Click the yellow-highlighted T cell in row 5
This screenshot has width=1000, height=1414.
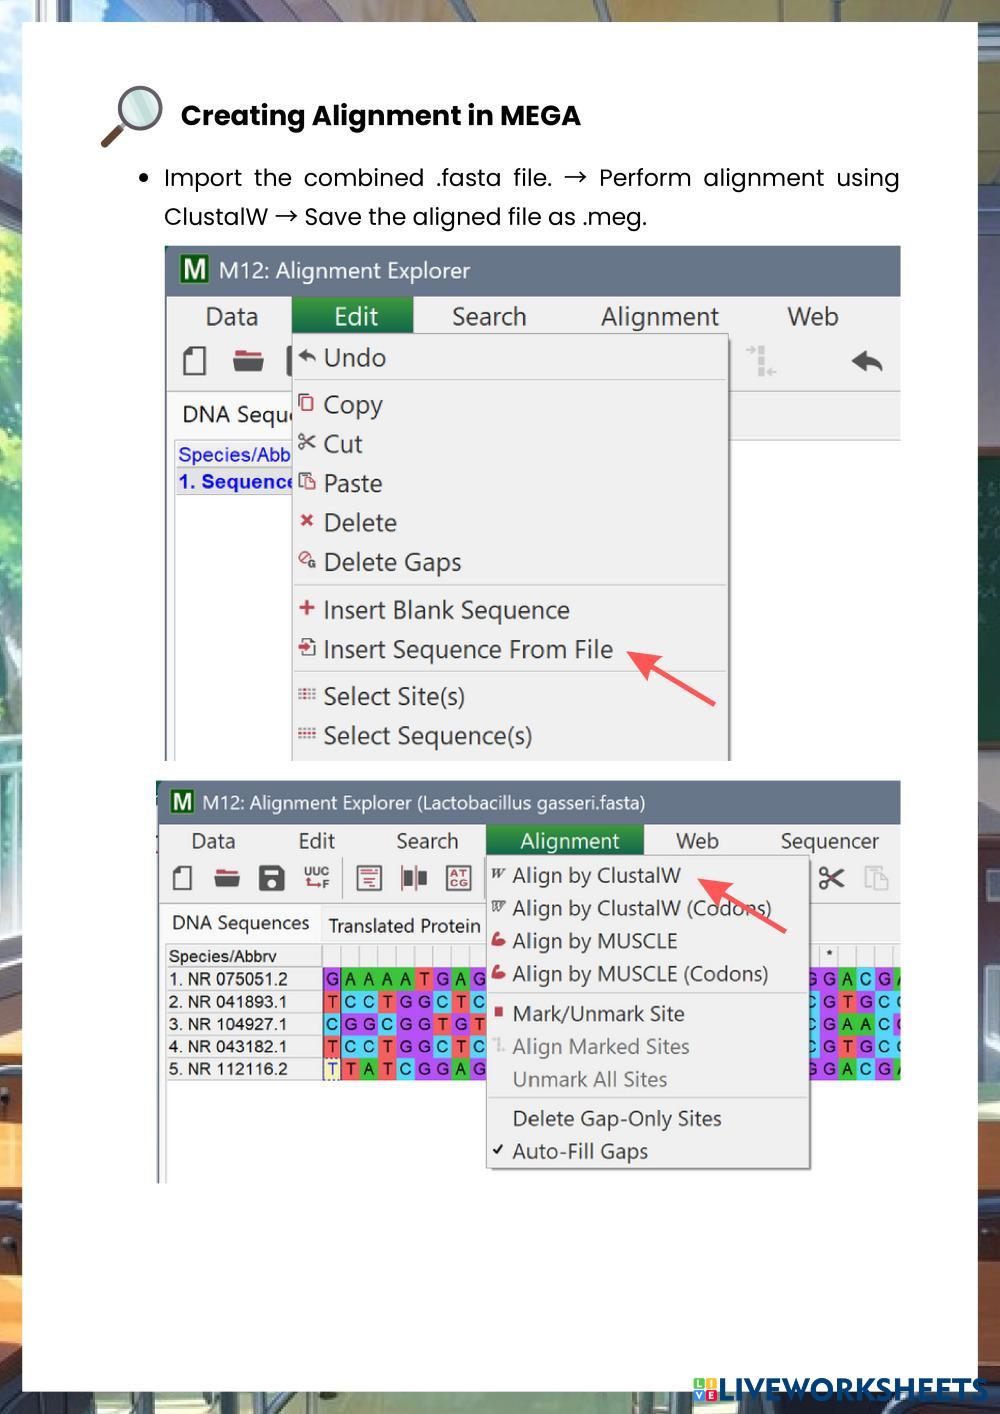(x=331, y=1069)
